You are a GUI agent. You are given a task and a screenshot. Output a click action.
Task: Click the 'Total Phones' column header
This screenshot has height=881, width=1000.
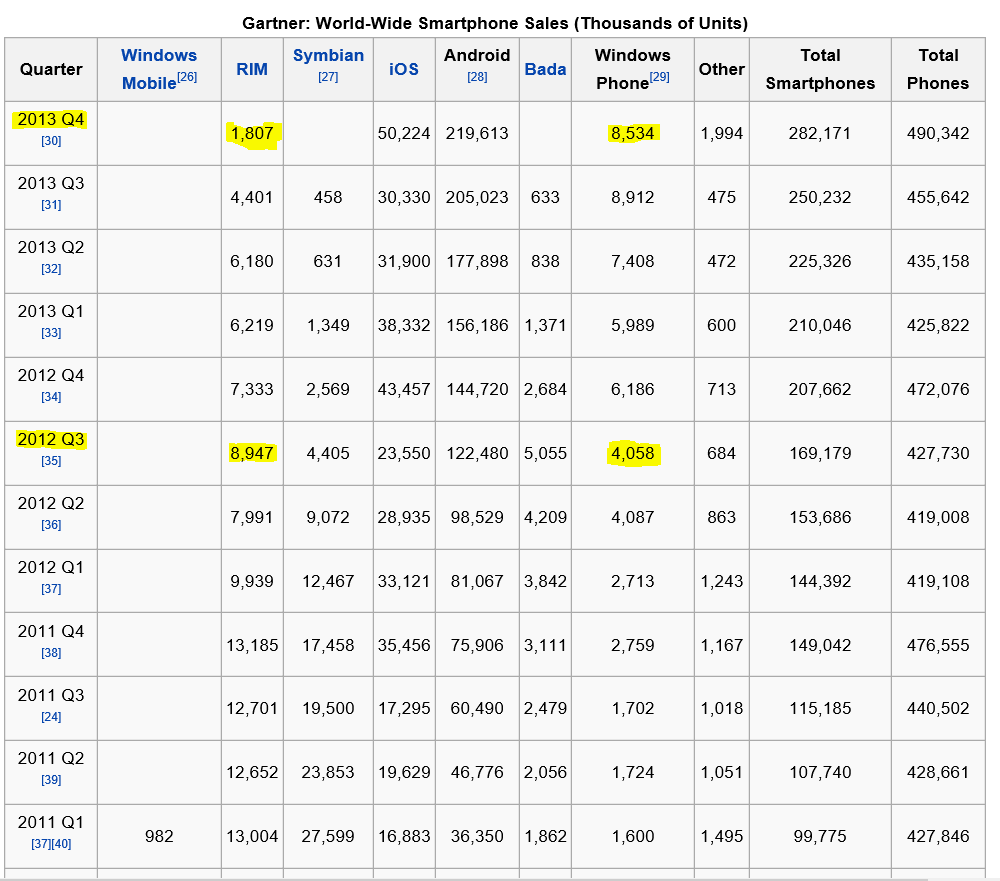point(938,69)
